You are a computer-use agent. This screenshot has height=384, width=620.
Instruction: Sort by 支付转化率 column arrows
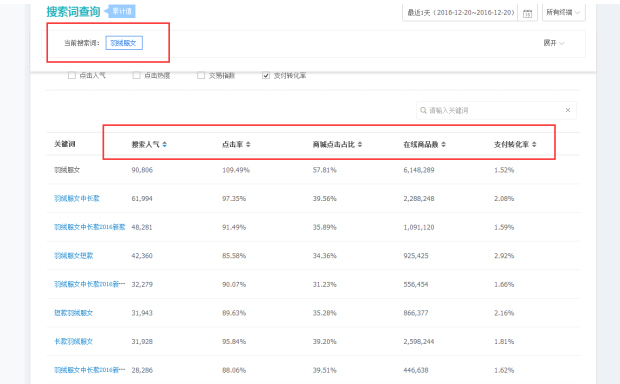click(534, 144)
